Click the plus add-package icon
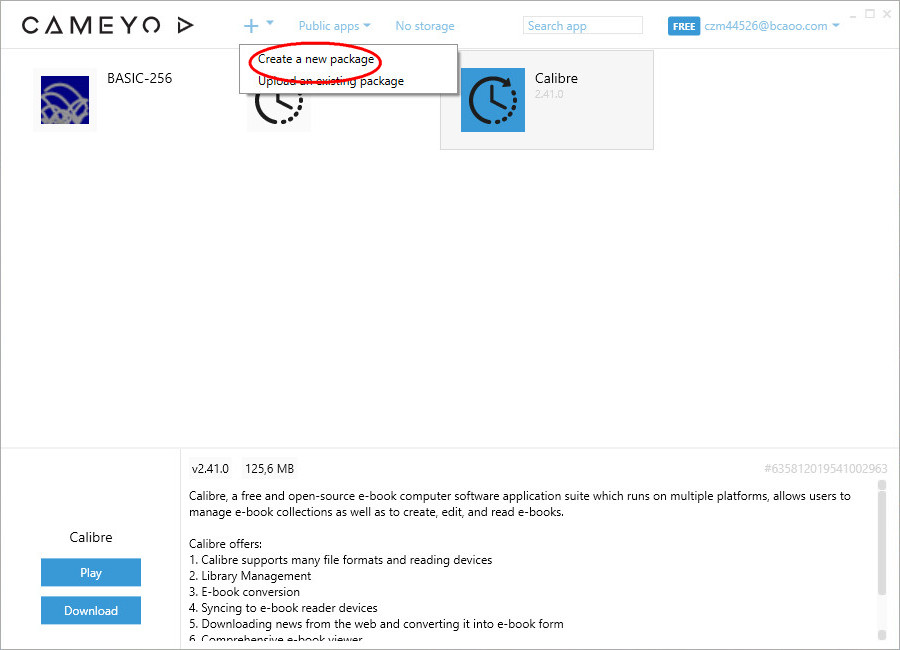Image resolution: width=900 pixels, height=650 pixels. point(251,26)
